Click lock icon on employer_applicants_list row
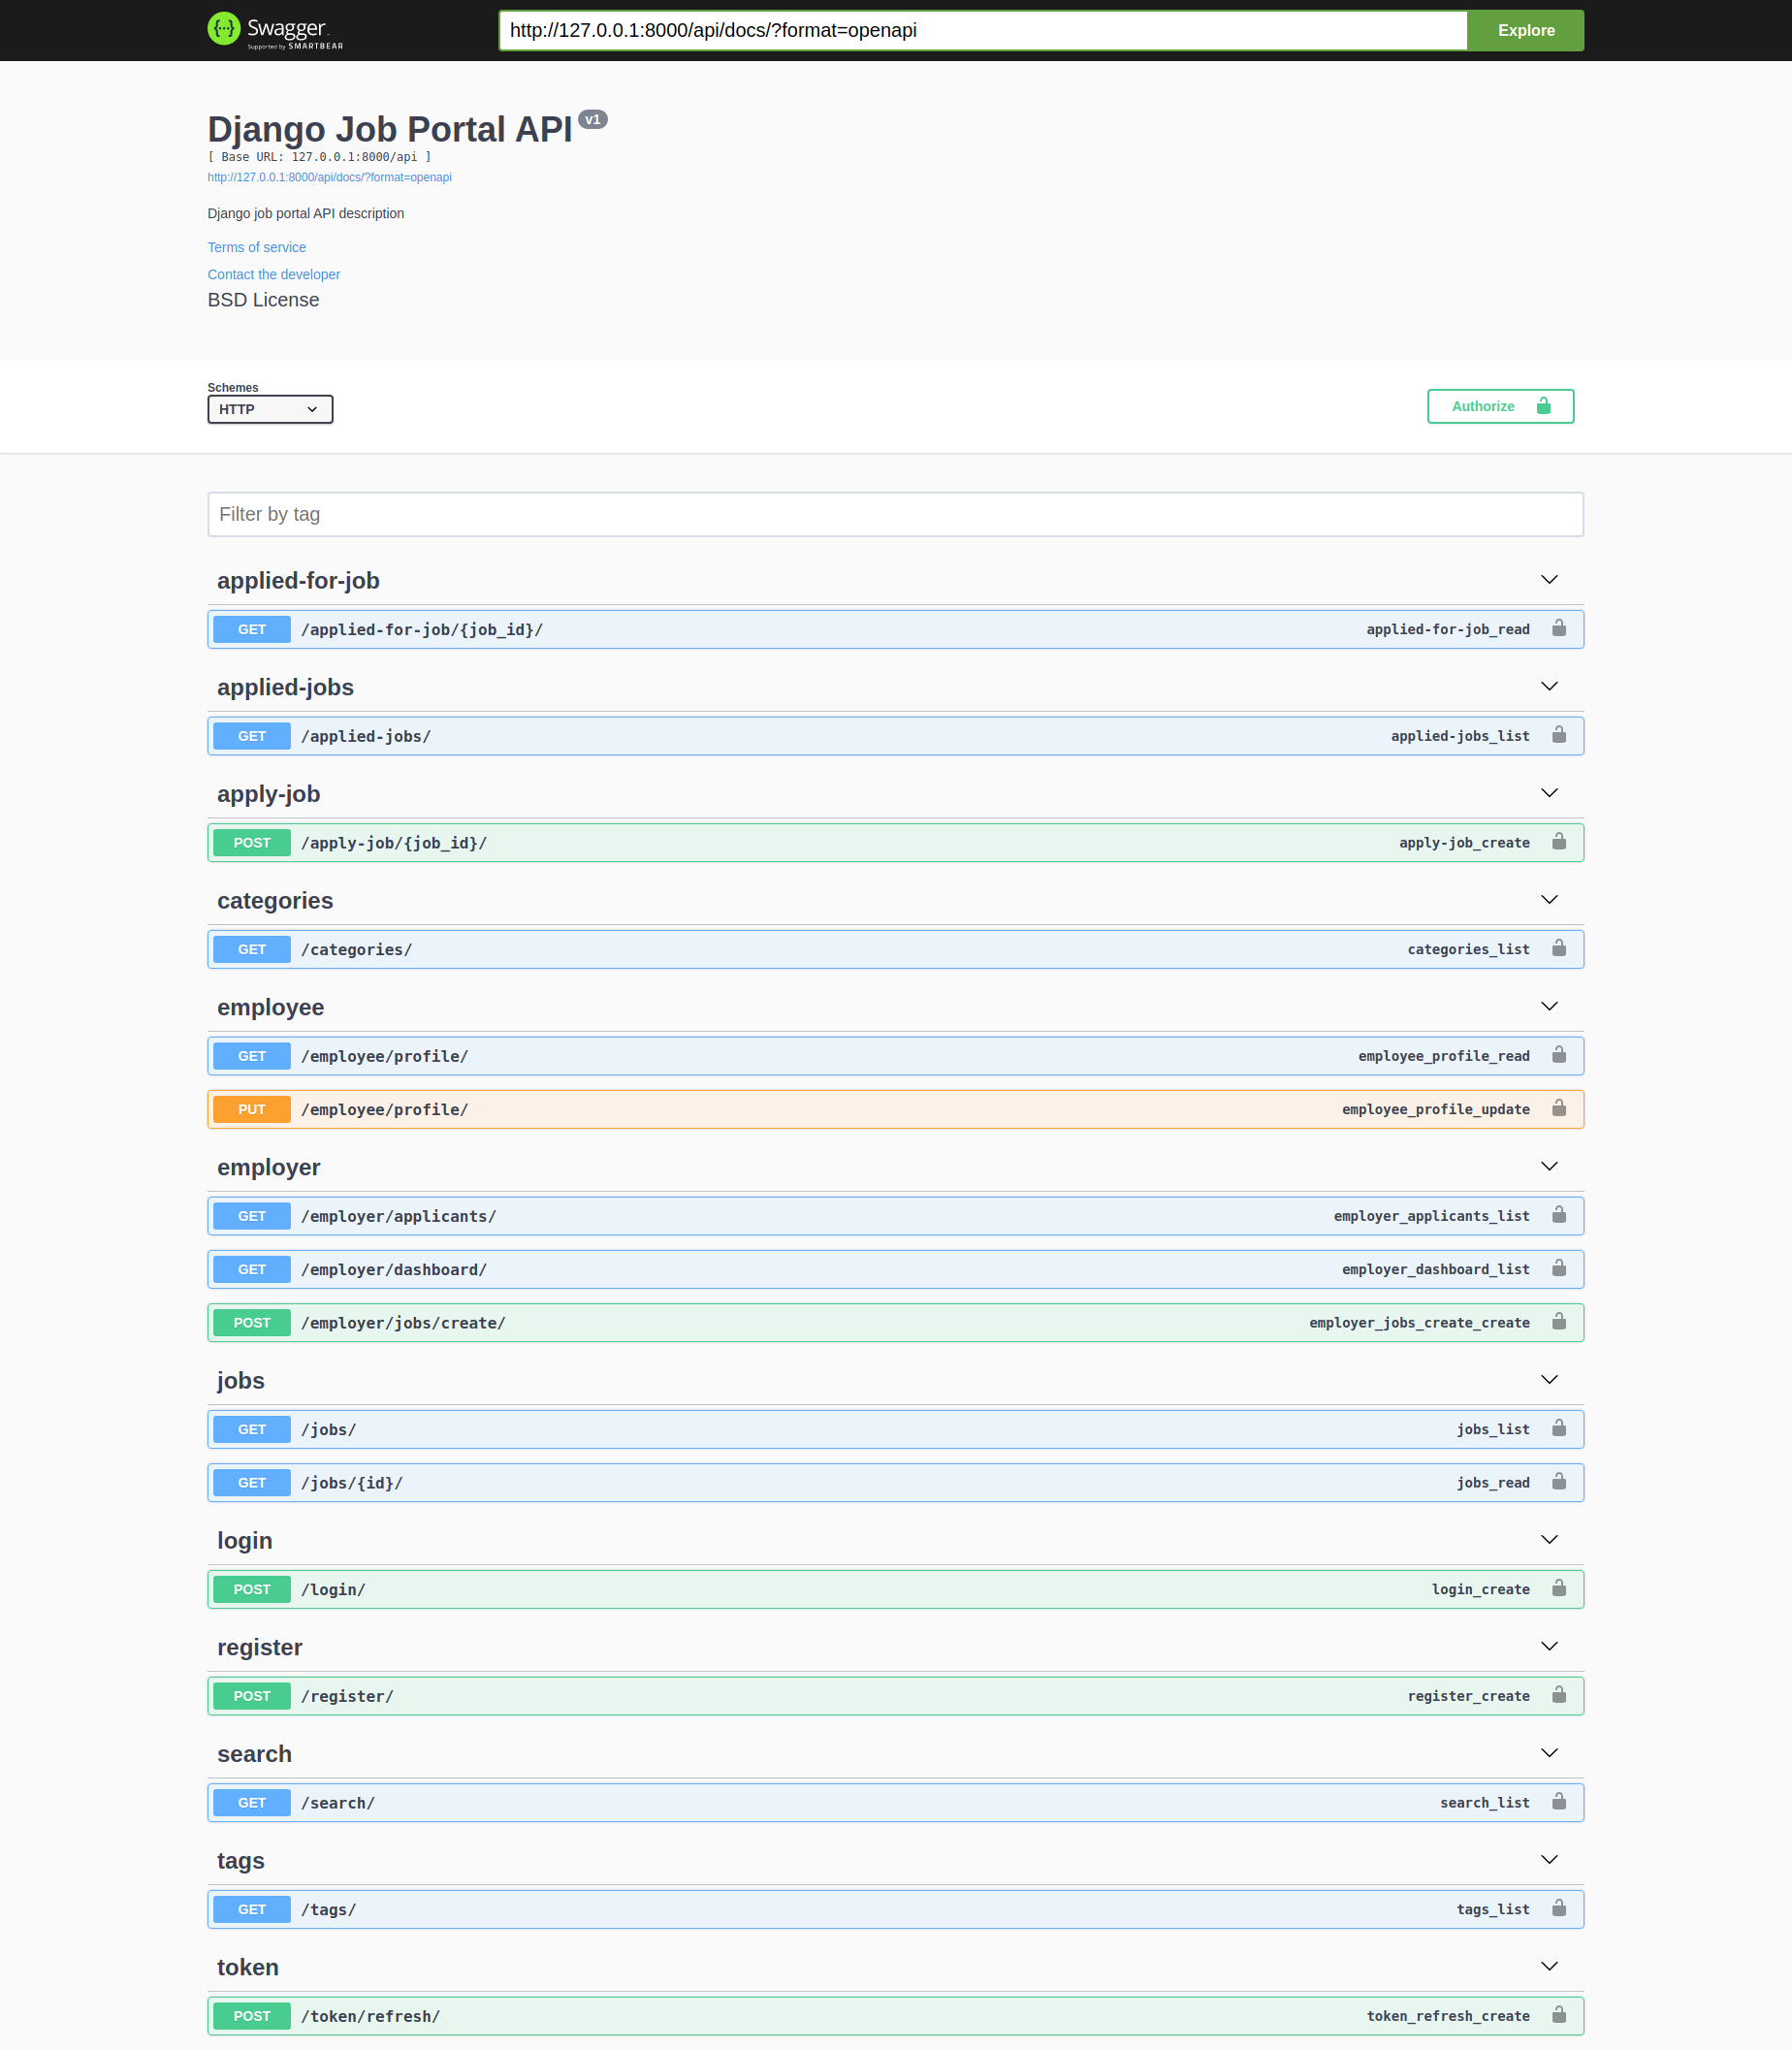The width and height of the screenshot is (1792, 2050). point(1559,1215)
